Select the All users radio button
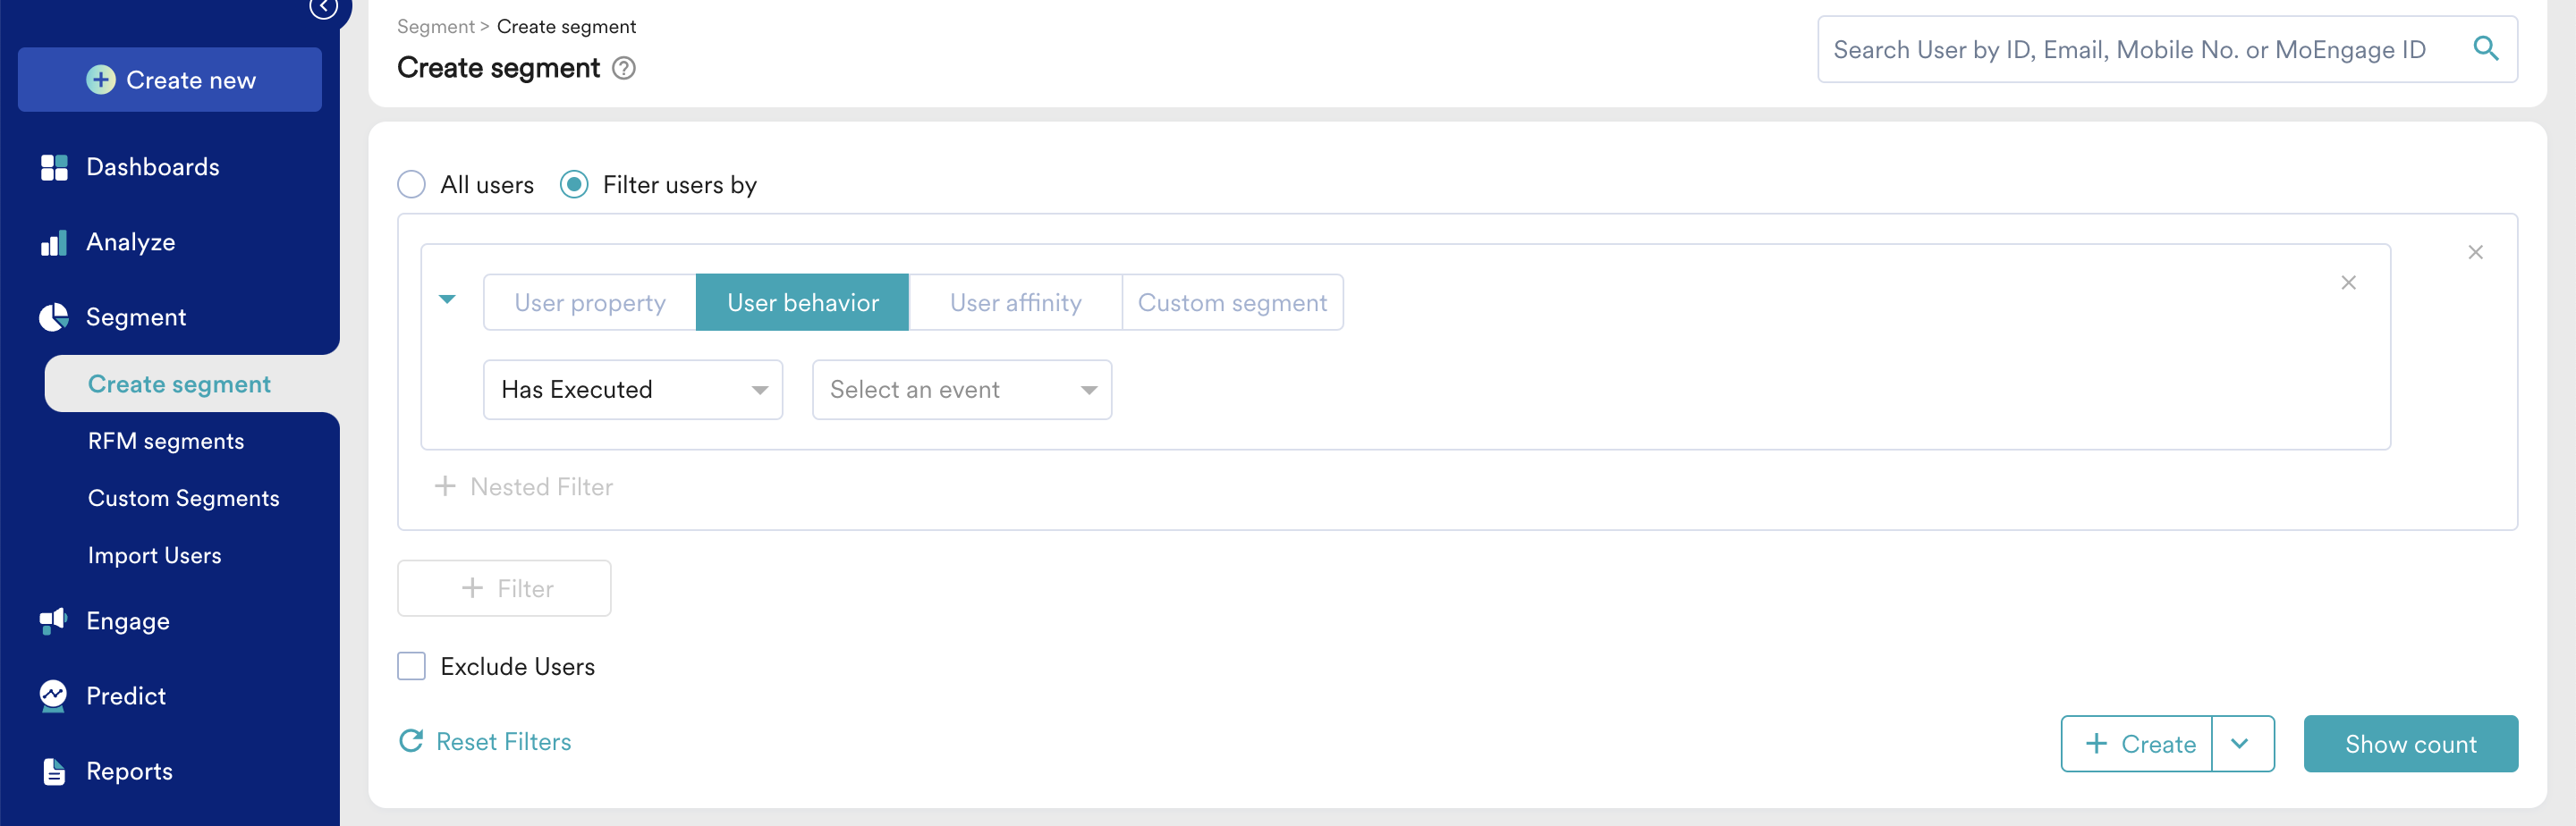The width and height of the screenshot is (2576, 826). [411, 184]
